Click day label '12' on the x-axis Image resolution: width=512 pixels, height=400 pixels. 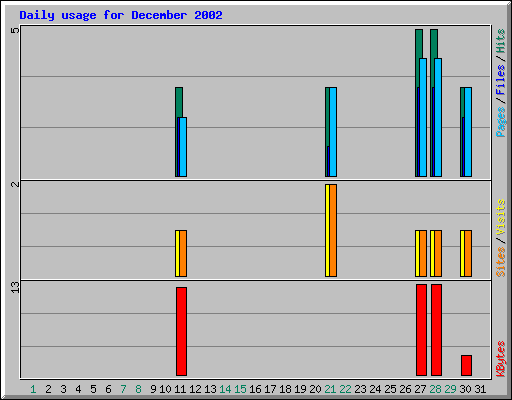click(195, 389)
